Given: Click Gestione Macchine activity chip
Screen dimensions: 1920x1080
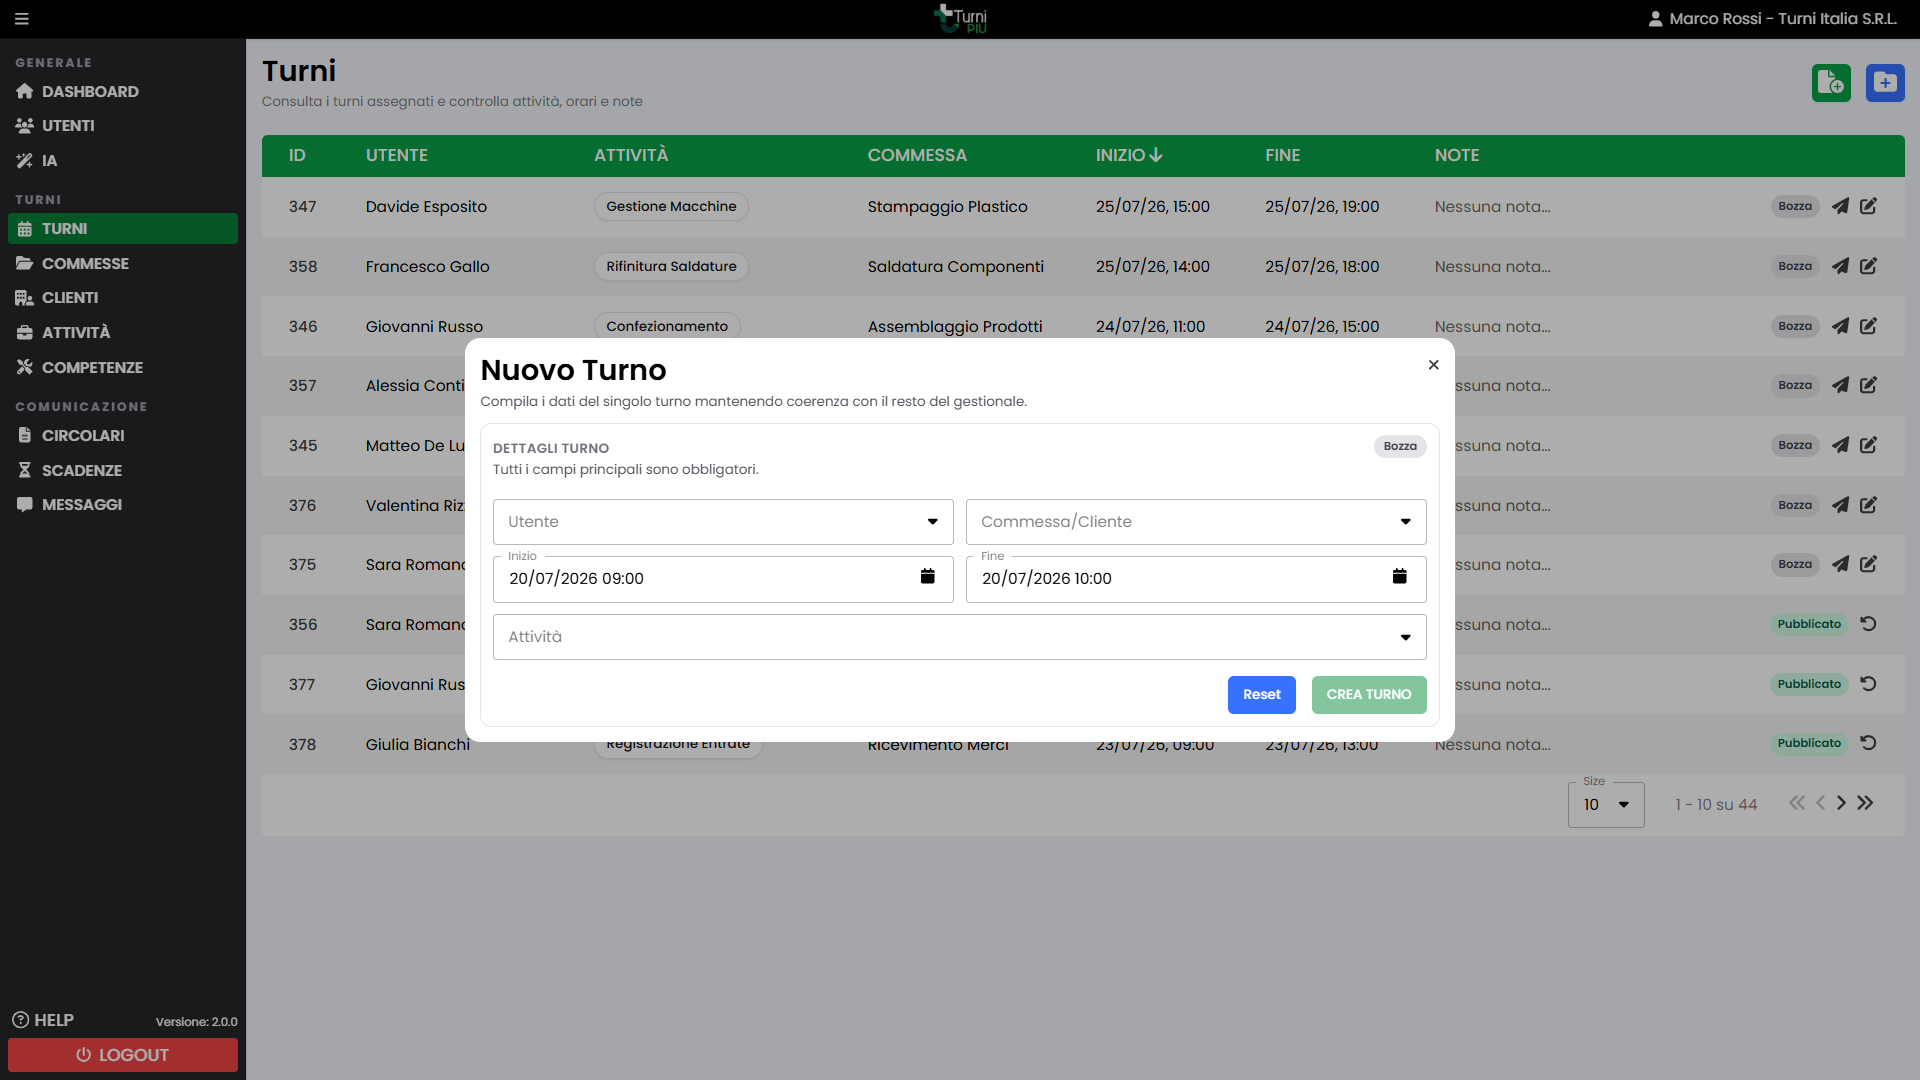Looking at the screenshot, I should 671,206.
